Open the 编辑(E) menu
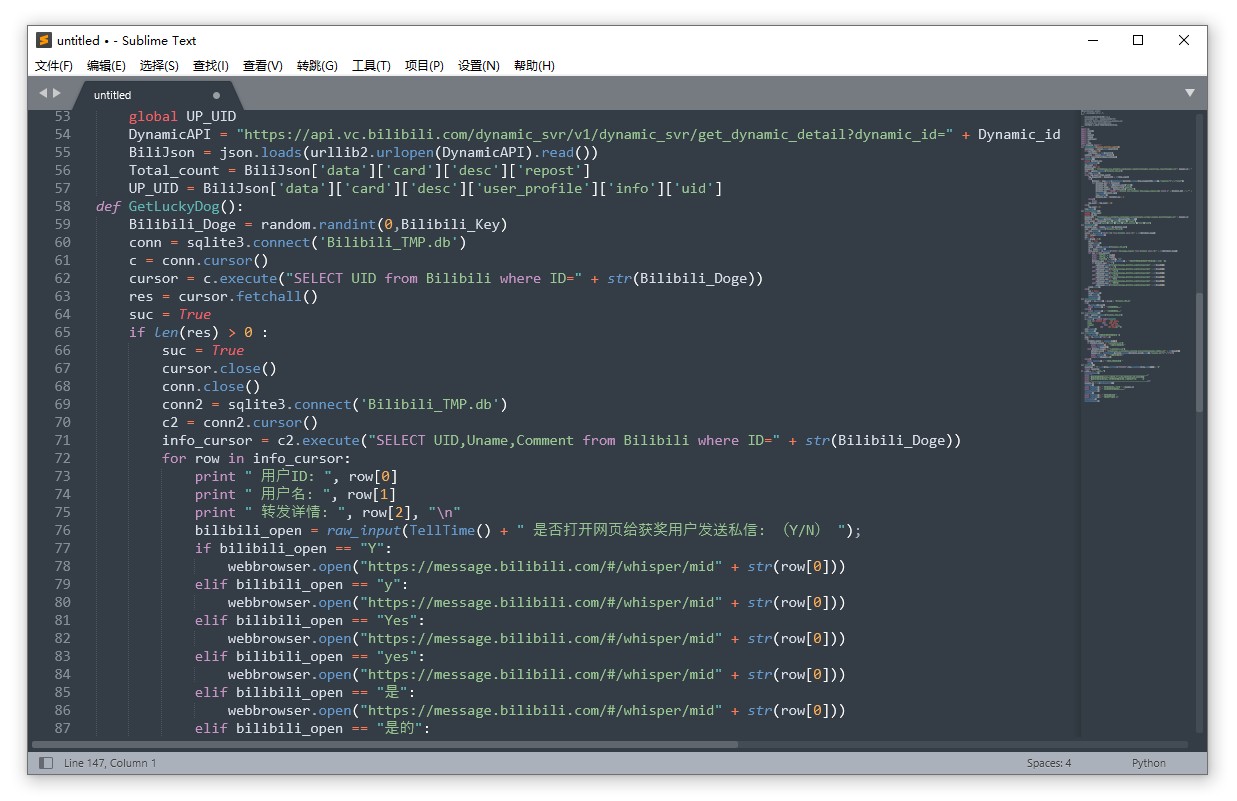This screenshot has height=801, width=1237. pyautogui.click(x=106, y=66)
